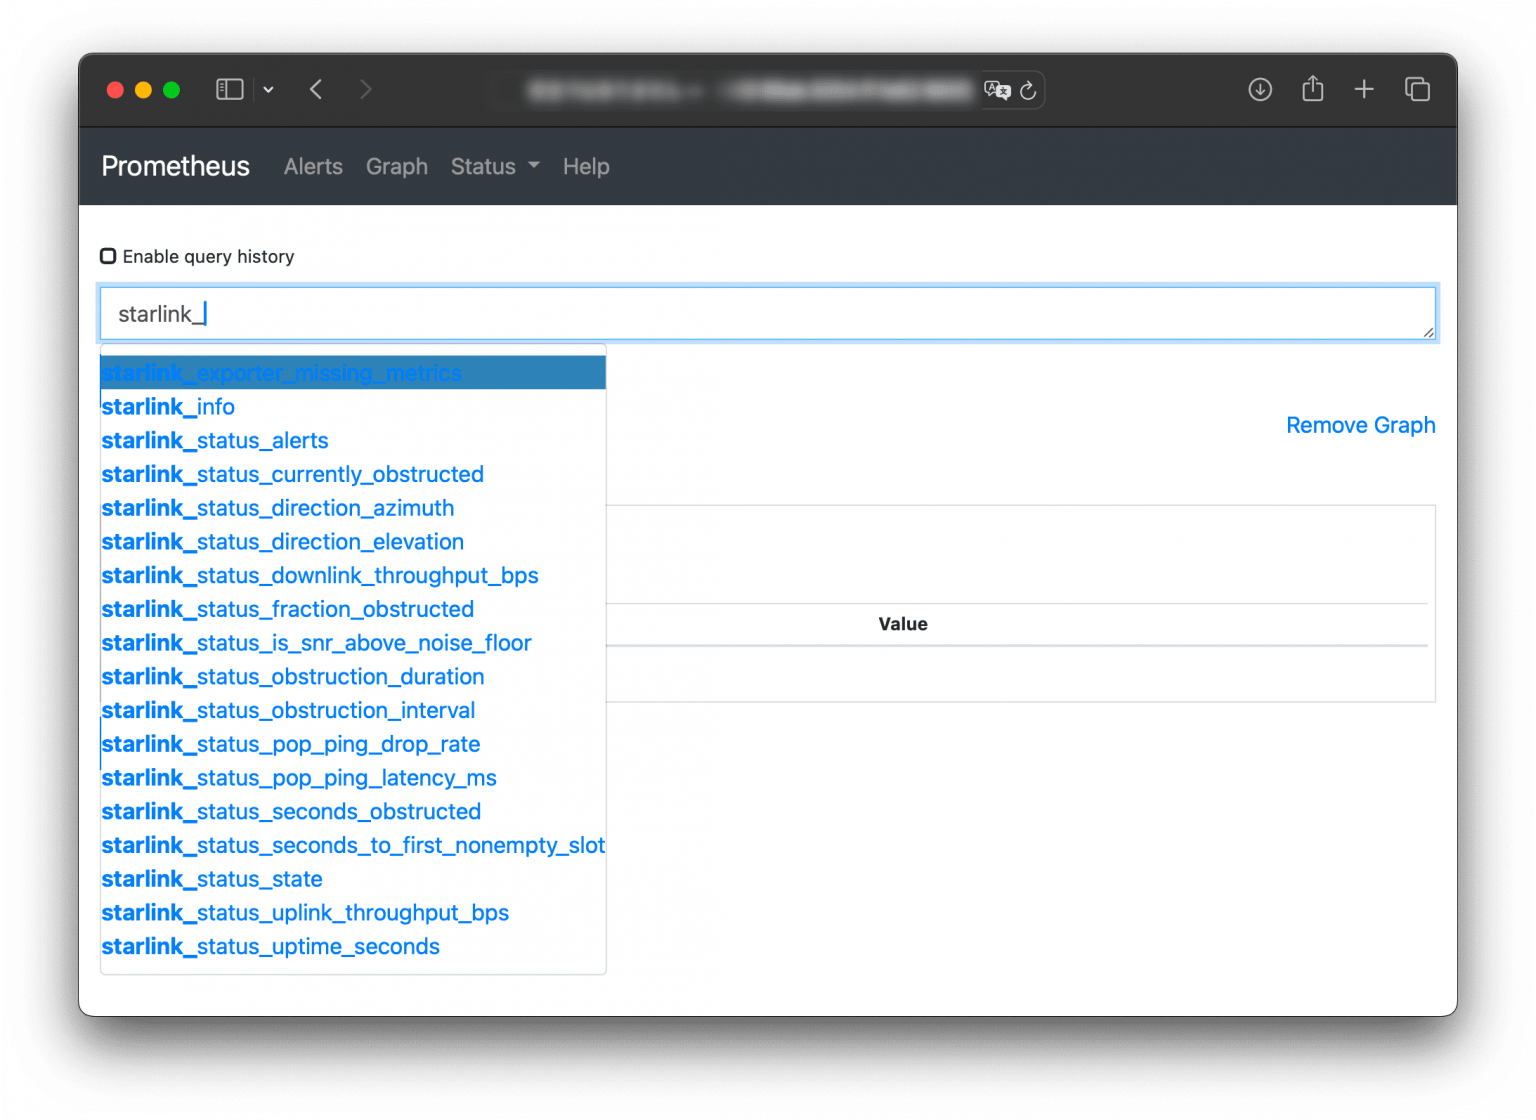Click inside the query expression input field
Viewport: 1536px width, 1120px height.
[x=700, y=313]
